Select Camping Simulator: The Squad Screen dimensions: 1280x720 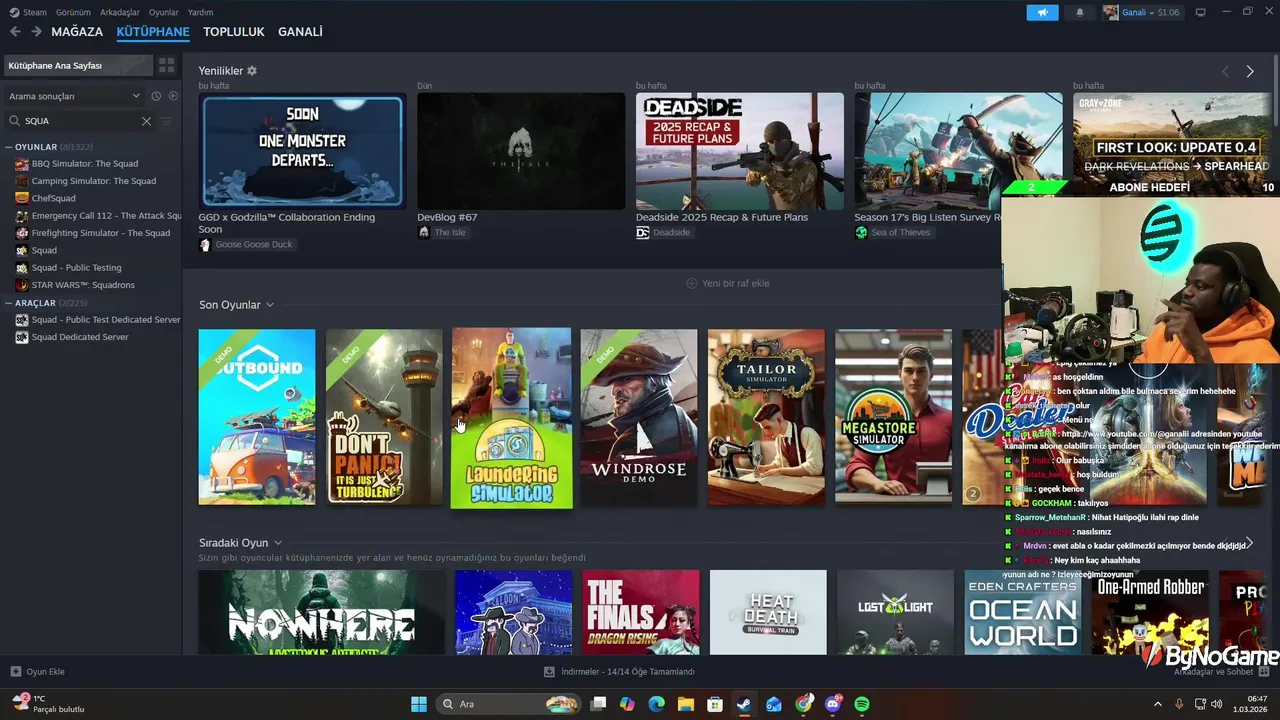click(x=94, y=181)
